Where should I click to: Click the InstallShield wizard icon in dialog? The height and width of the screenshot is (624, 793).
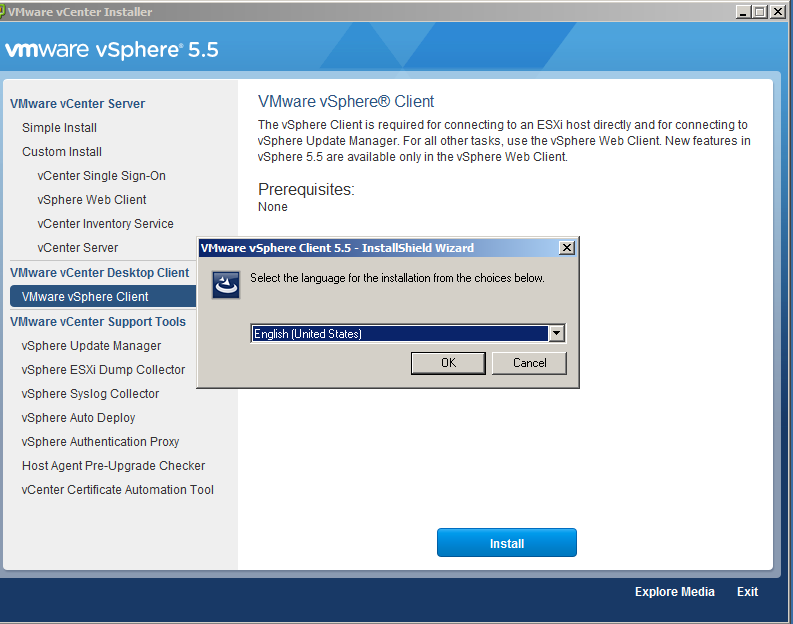(226, 285)
